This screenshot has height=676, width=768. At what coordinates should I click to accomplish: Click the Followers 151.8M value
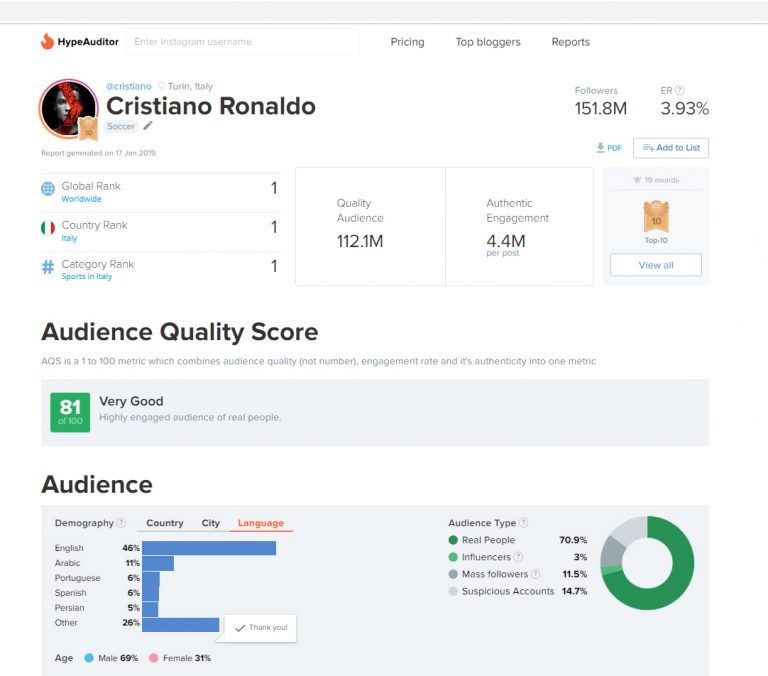tap(600, 108)
